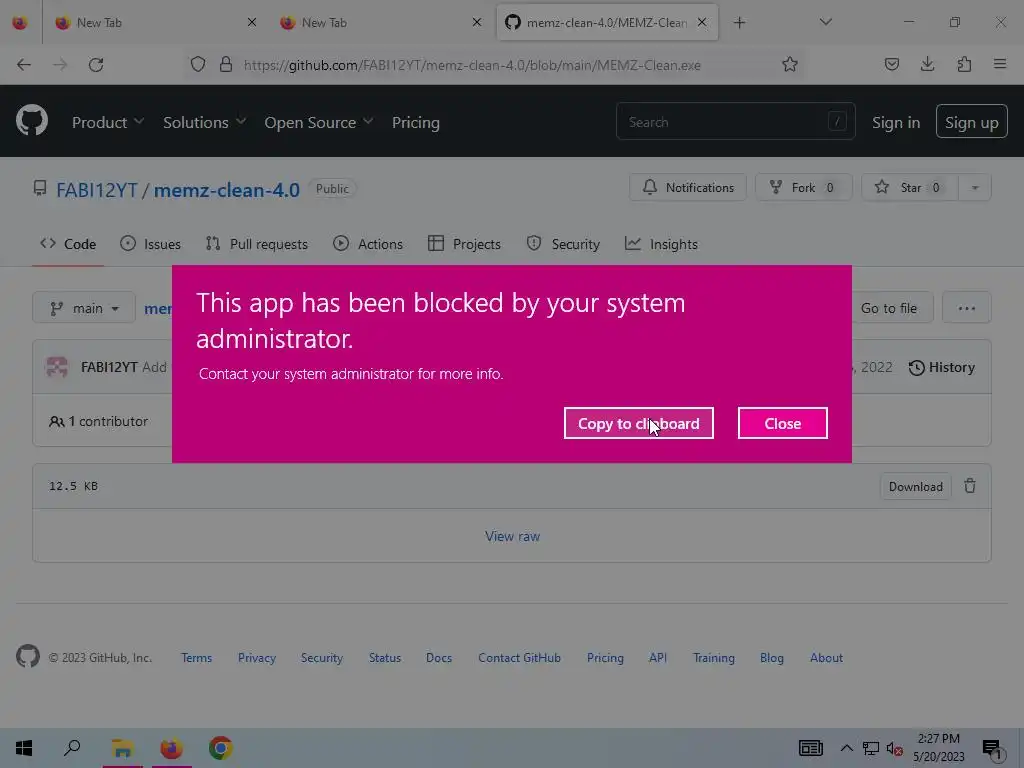This screenshot has height=768, width=1024.
Task: Open the Windows Start menu
Action: 24,748
